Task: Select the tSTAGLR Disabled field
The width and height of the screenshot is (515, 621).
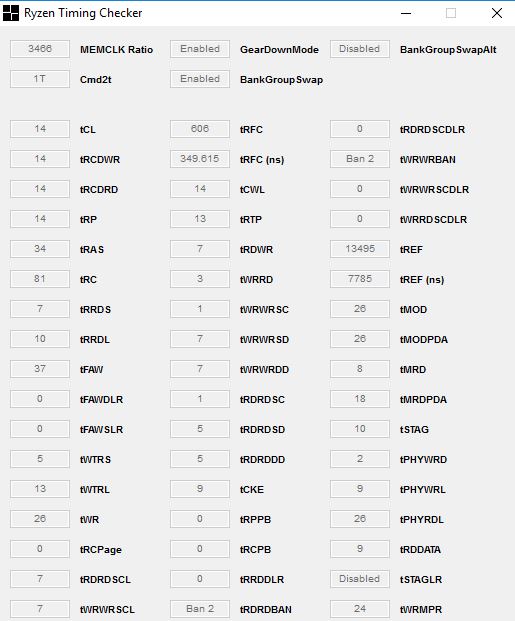Action: 360,579
